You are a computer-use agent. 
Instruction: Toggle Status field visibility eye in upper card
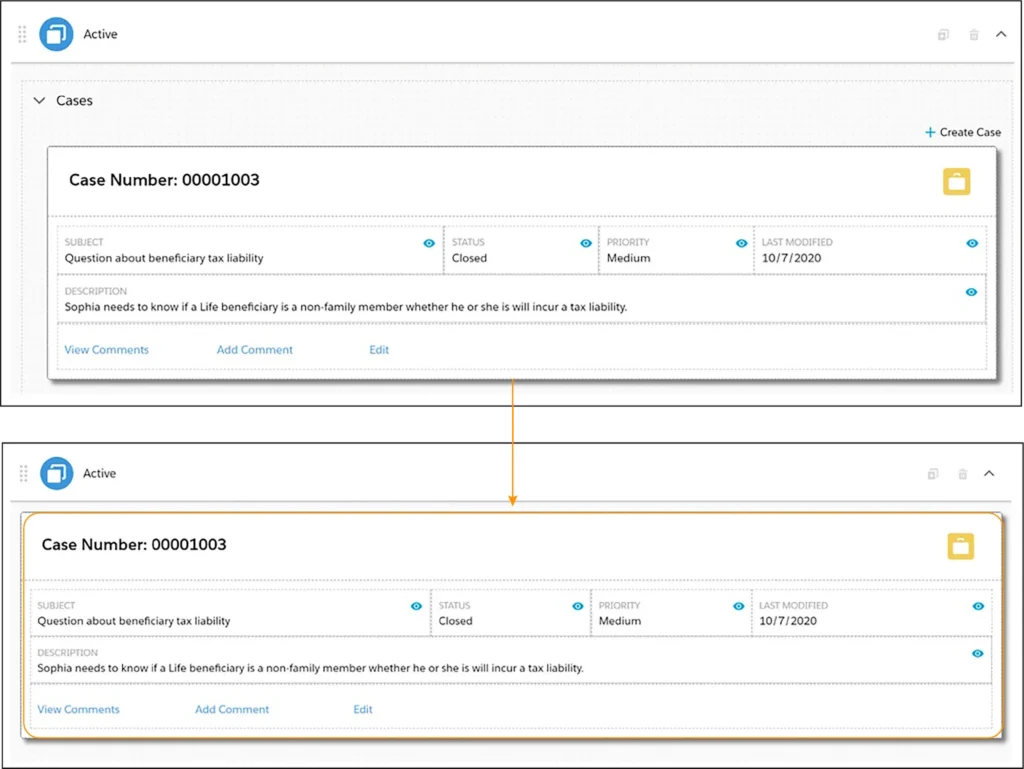click(586, 243)
